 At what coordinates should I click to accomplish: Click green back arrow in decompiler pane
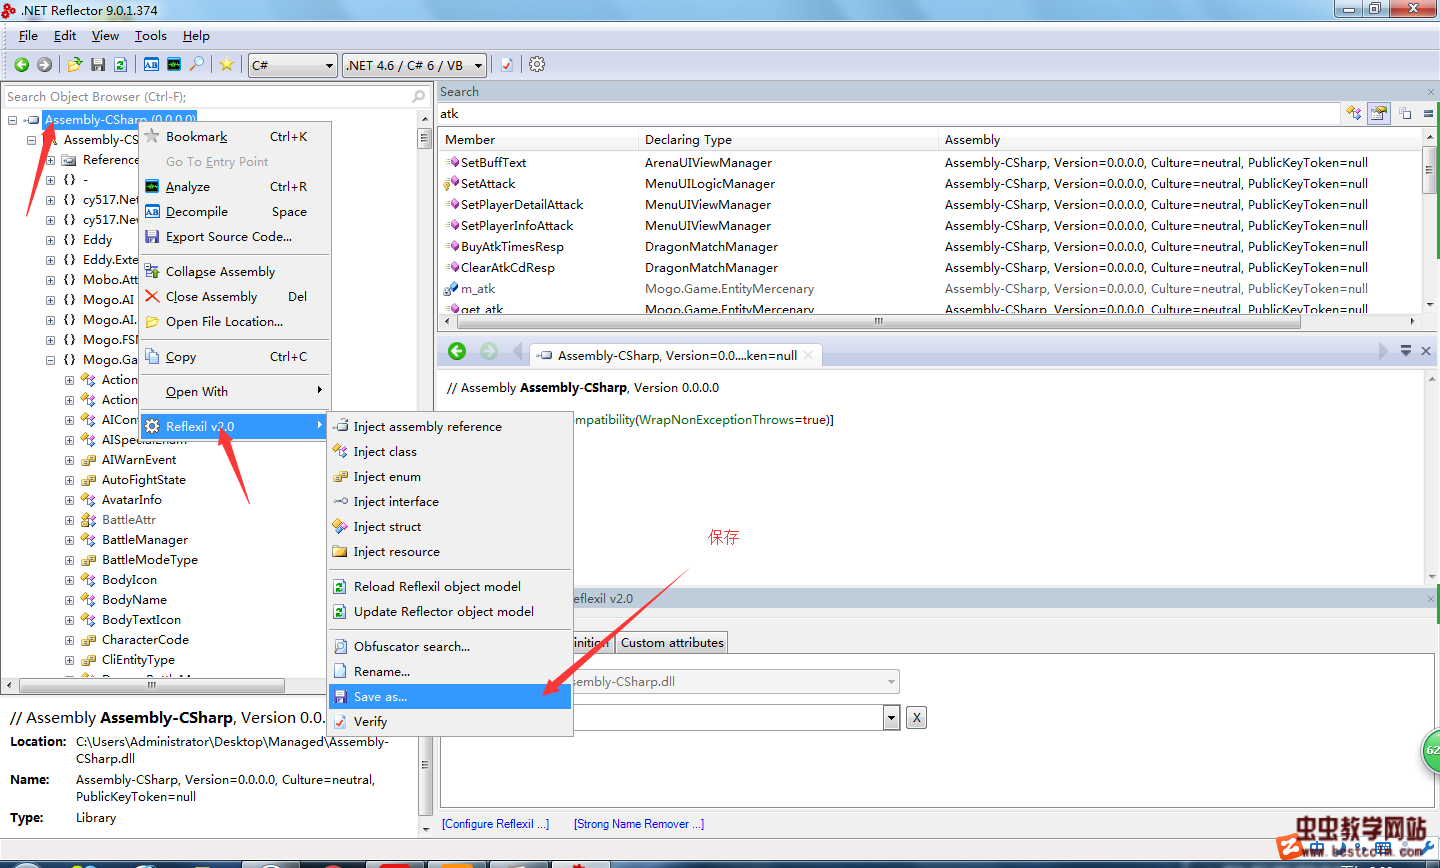click(457, 351)
